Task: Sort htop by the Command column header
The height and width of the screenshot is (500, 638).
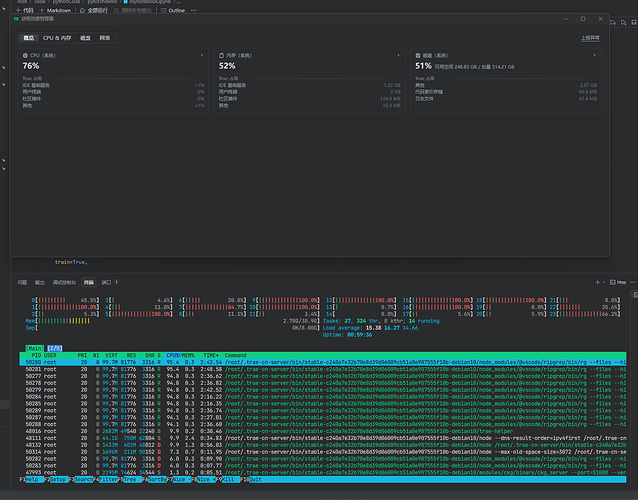Action: (236, 355)
